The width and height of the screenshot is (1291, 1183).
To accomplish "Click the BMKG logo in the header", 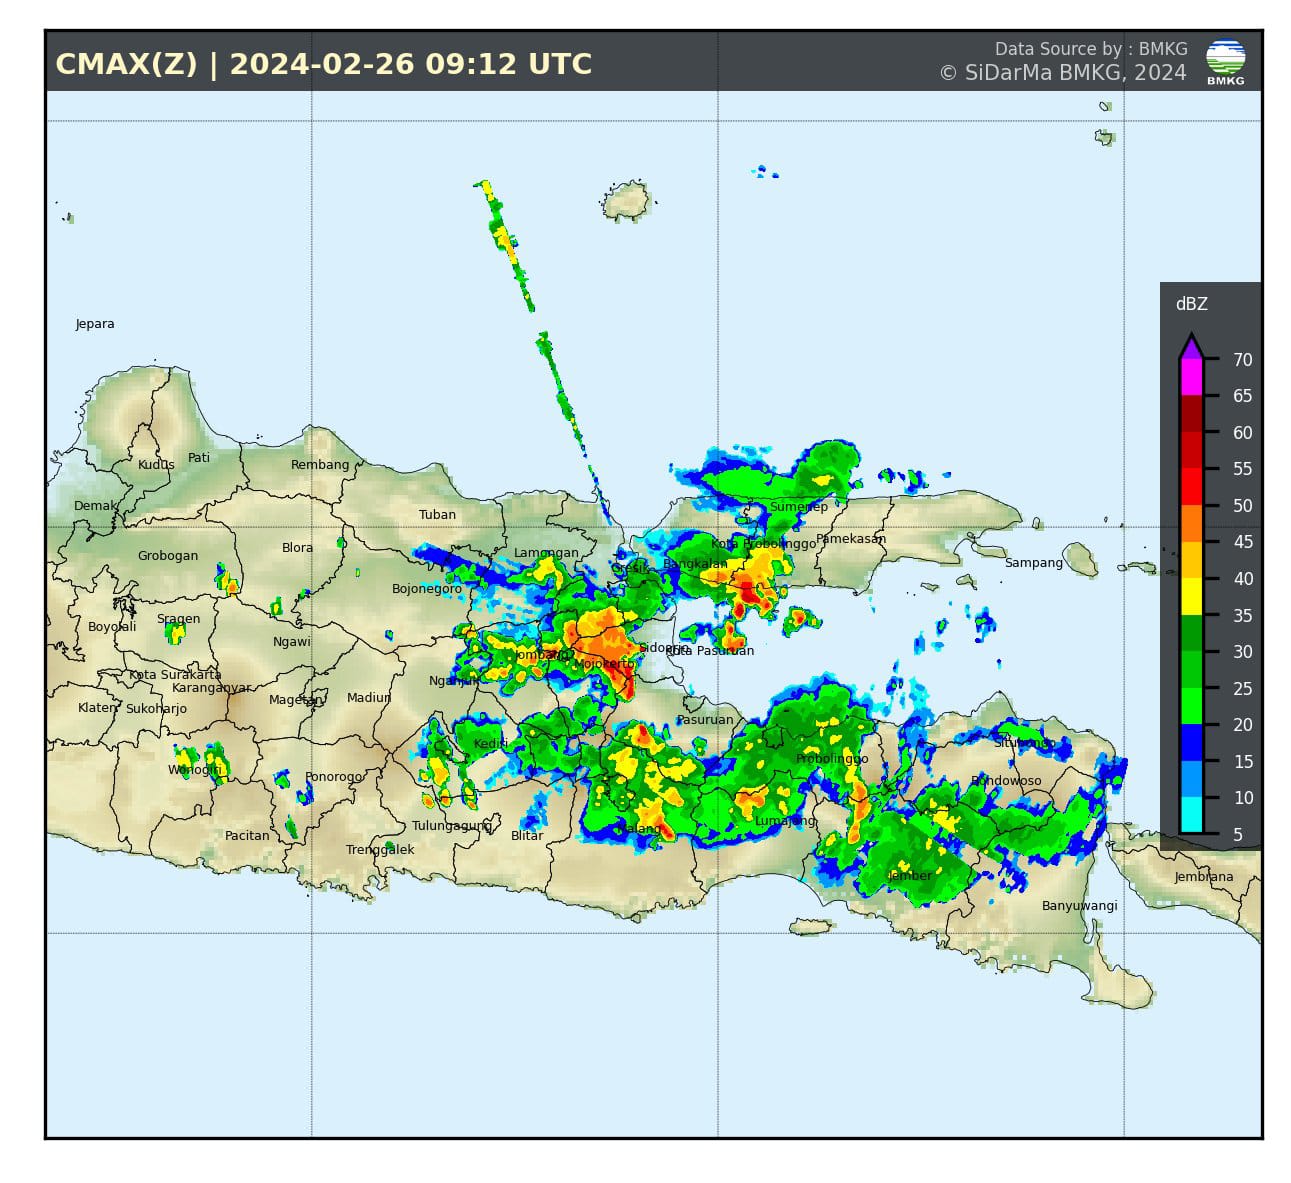I will [x=1225, y=62].
